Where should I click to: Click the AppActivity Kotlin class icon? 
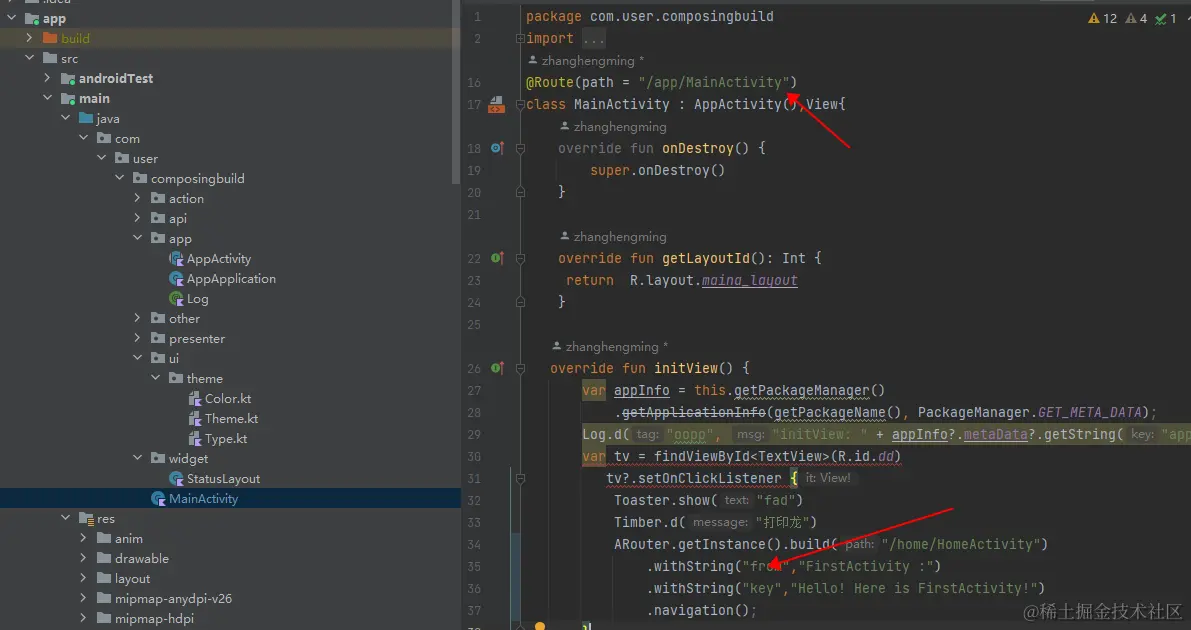(x=176, y=259)
